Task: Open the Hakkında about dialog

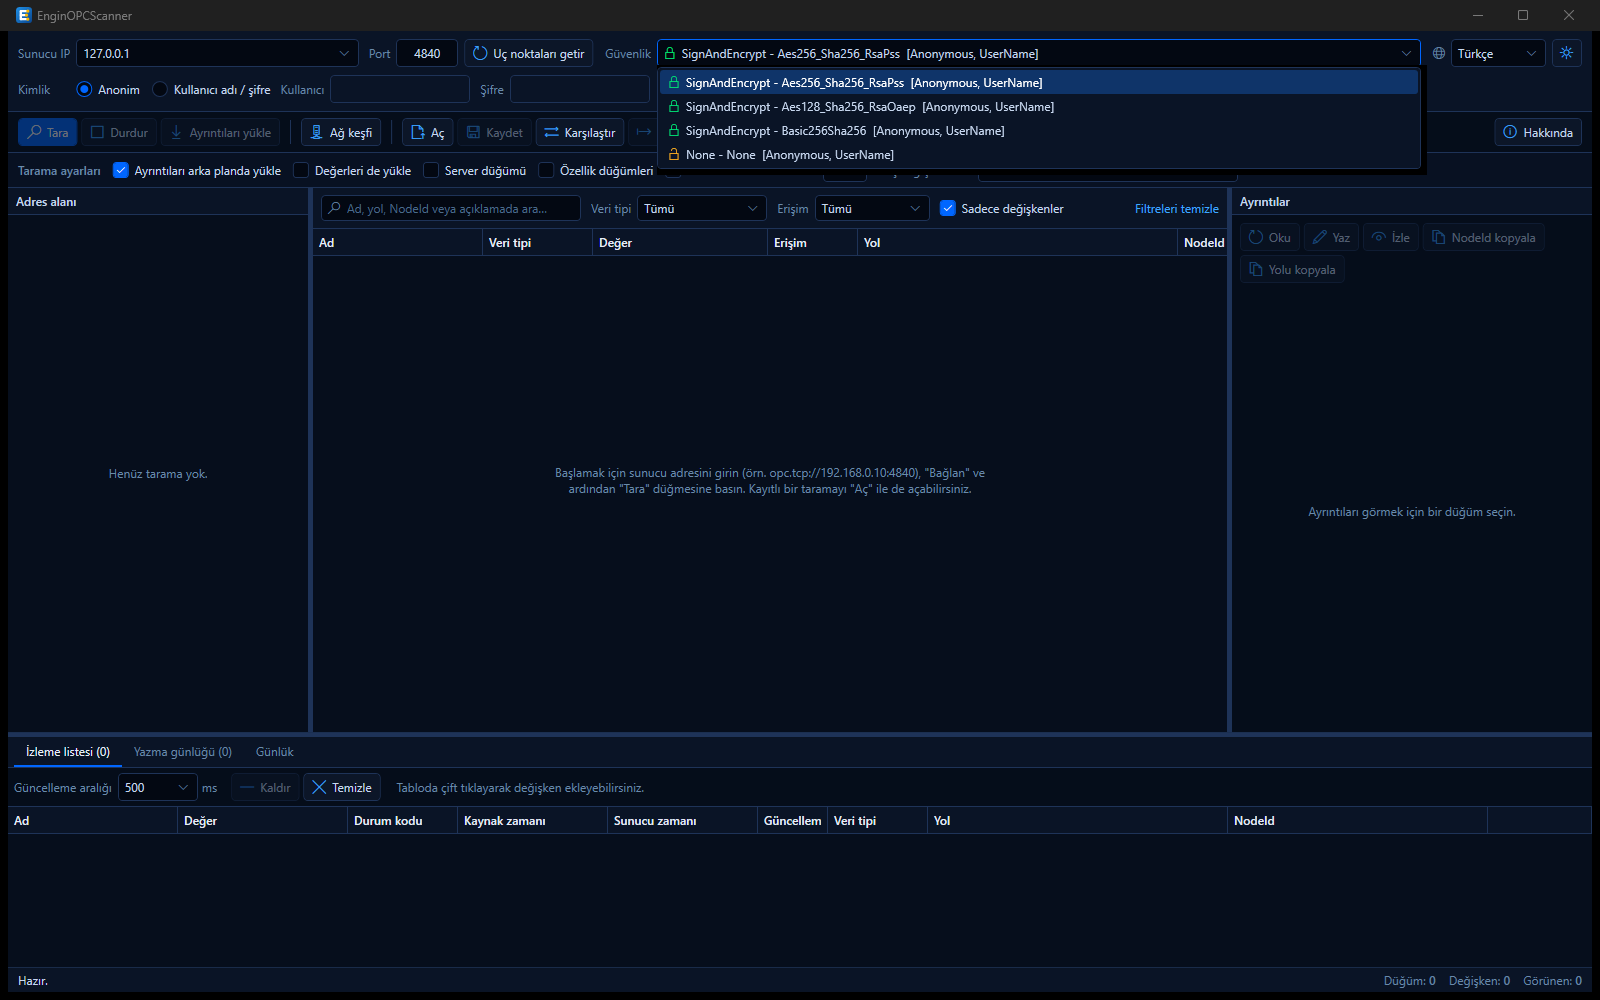Action: (1537, 132)
